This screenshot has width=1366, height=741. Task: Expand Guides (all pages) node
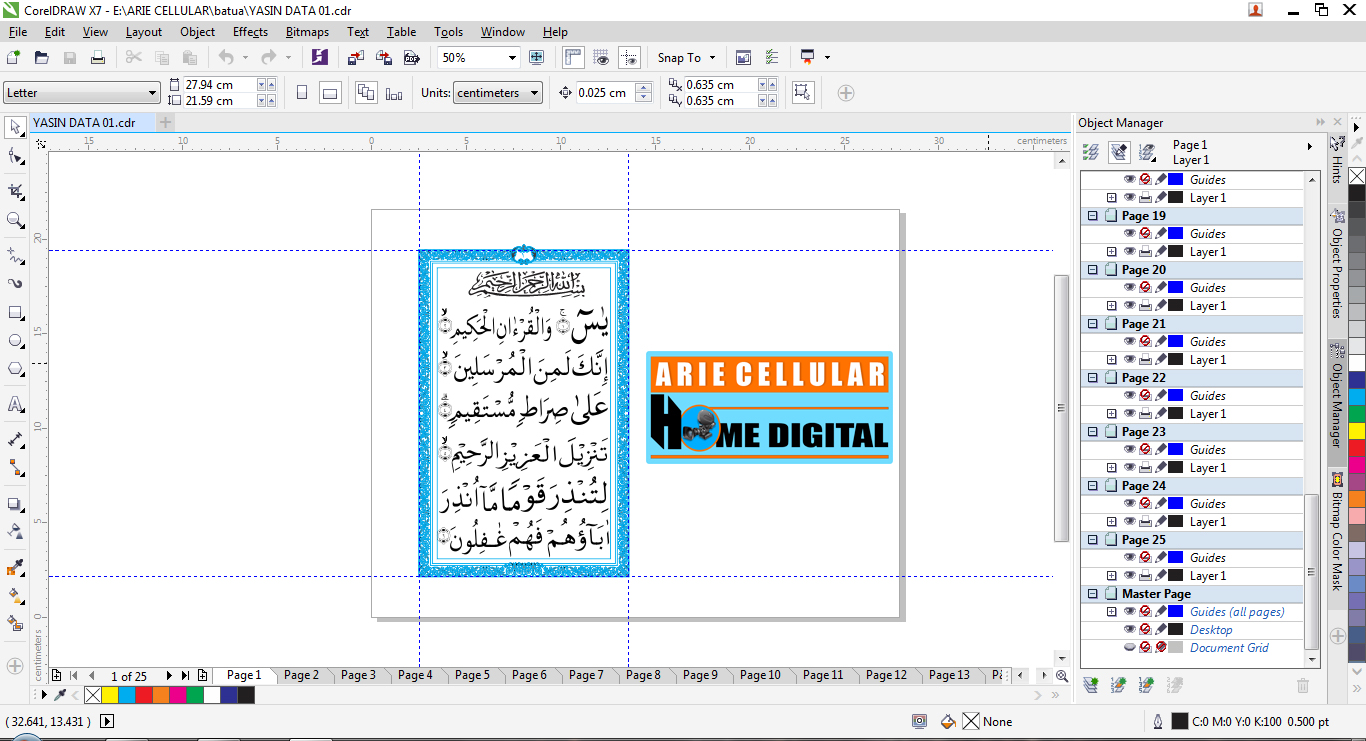click(1111, 612)
